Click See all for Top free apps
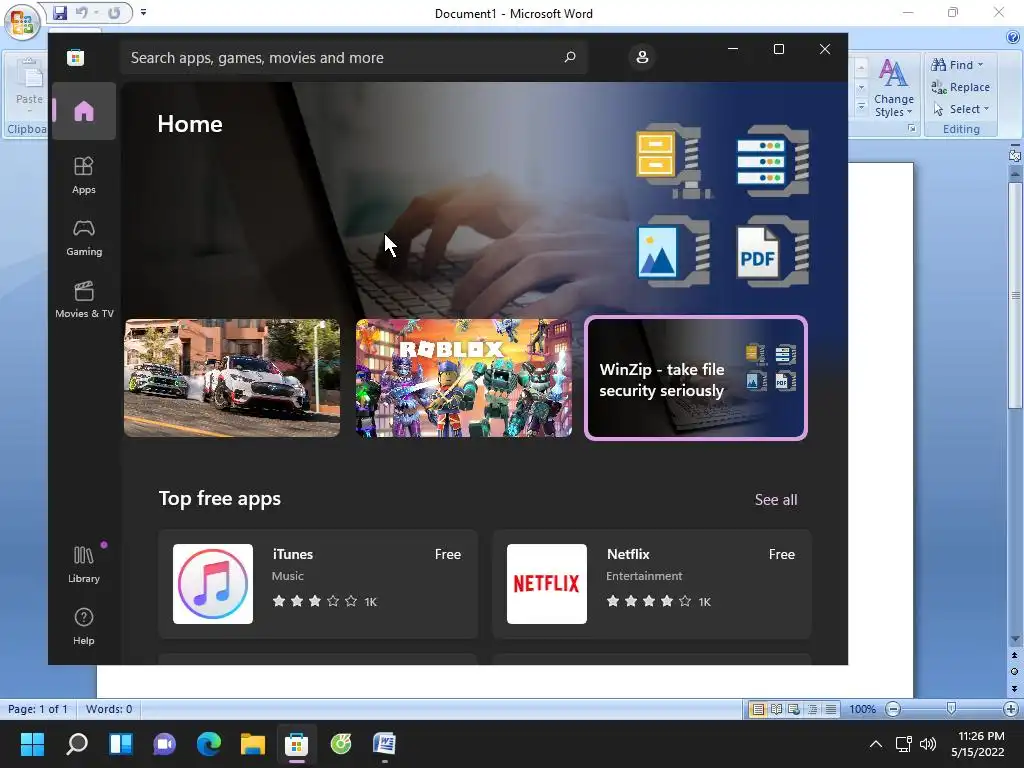The height and width of the screenshot is (768, 1024). [776, 500]
